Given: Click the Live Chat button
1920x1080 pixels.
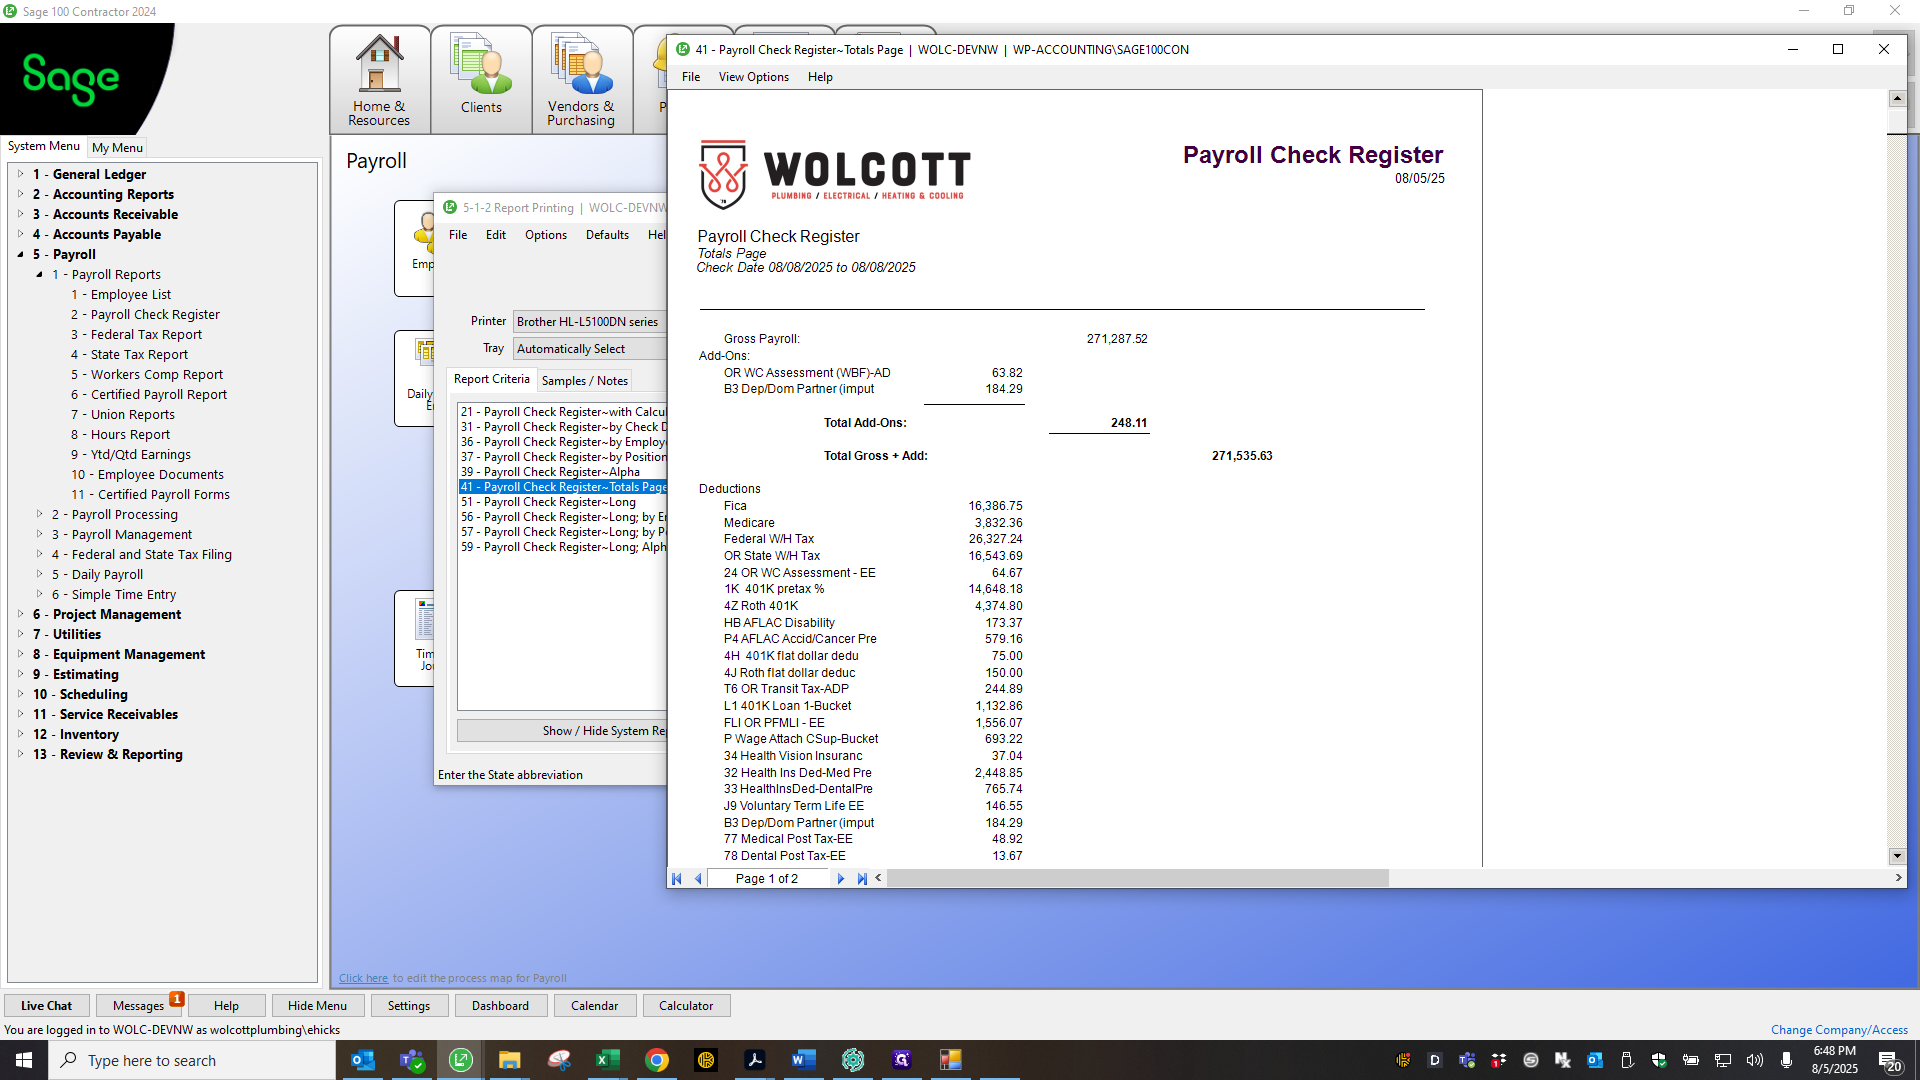Looking at the screenshot, I should tap(46, 1006).
